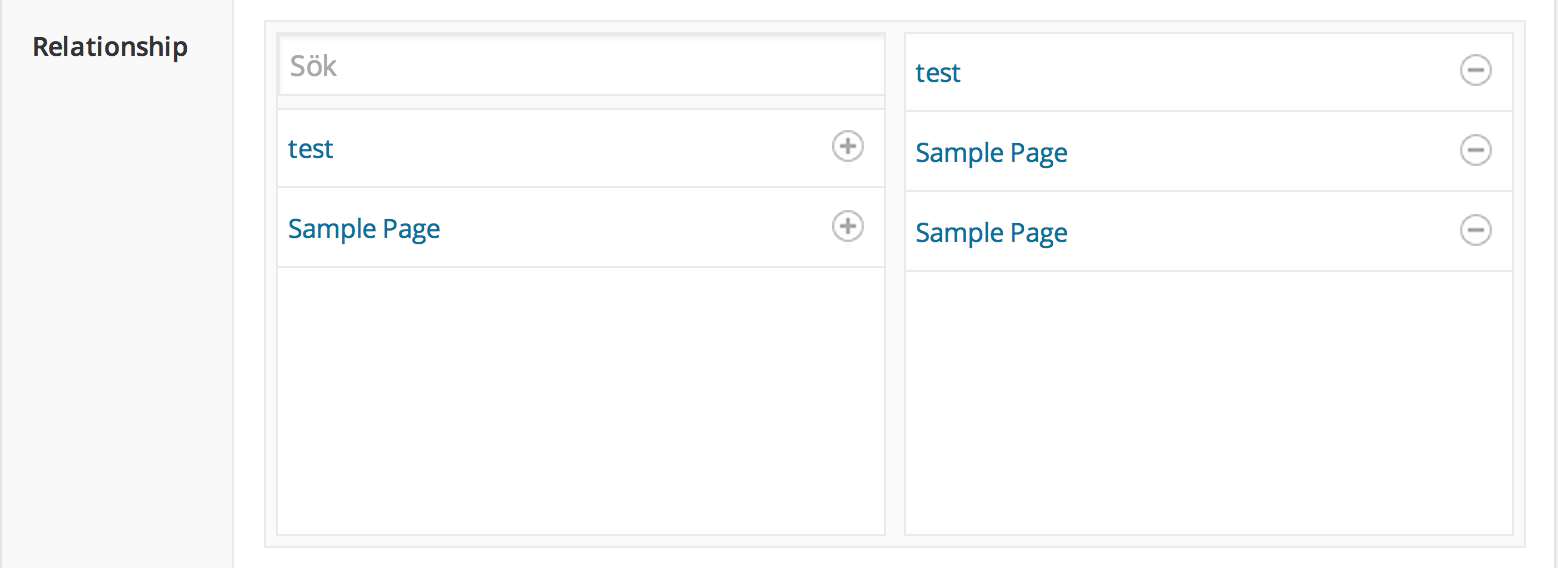The height and width of the screenshot is (568, 1558).
Task: Click empty area below selected items
Action: tap(1209, 402)
